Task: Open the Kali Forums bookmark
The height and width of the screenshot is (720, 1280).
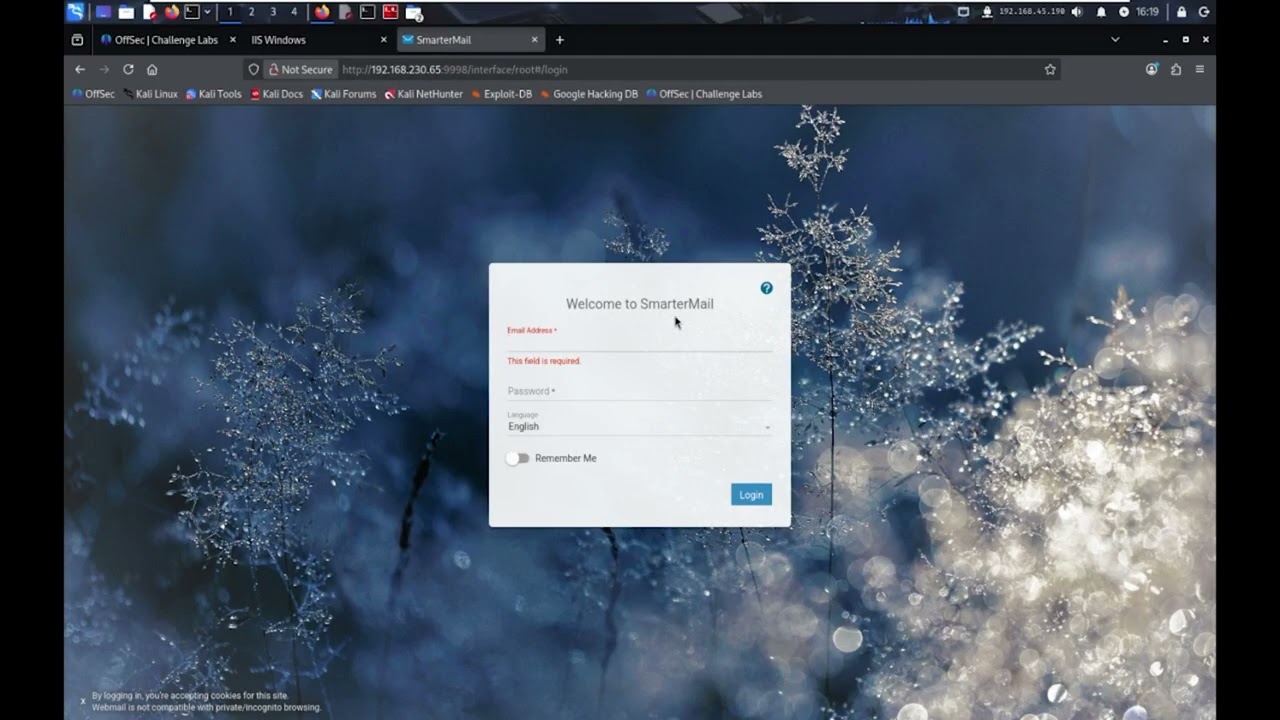Action: click(344, 94)
